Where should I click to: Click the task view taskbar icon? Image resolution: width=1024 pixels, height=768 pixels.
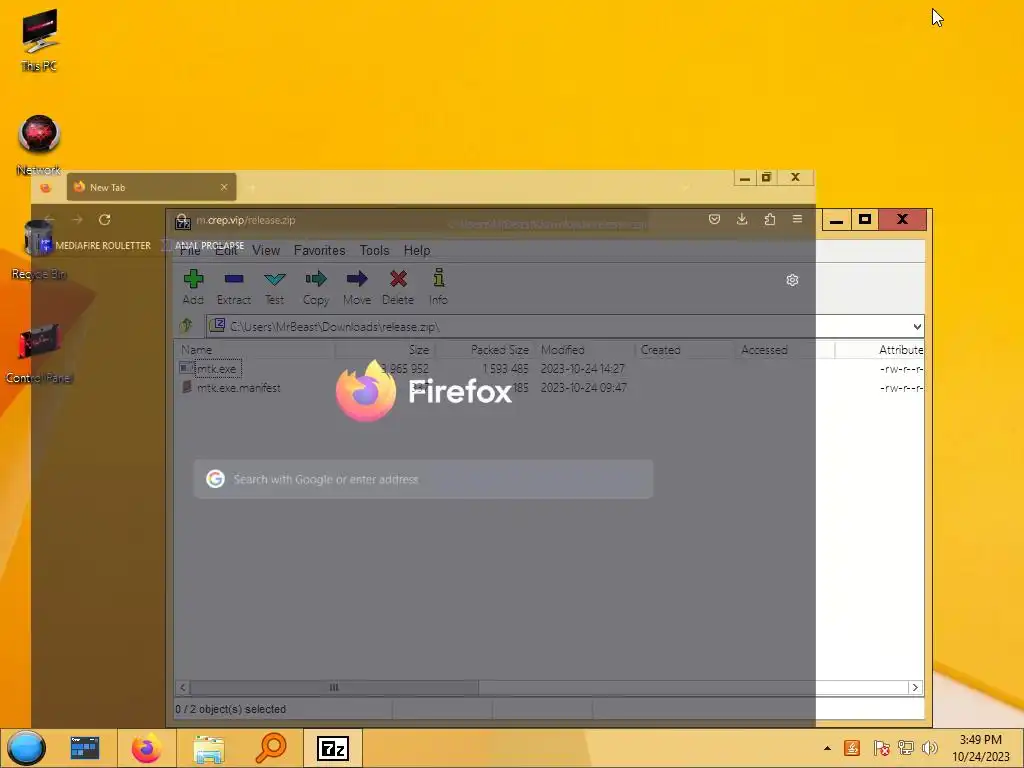click(85, 748)
